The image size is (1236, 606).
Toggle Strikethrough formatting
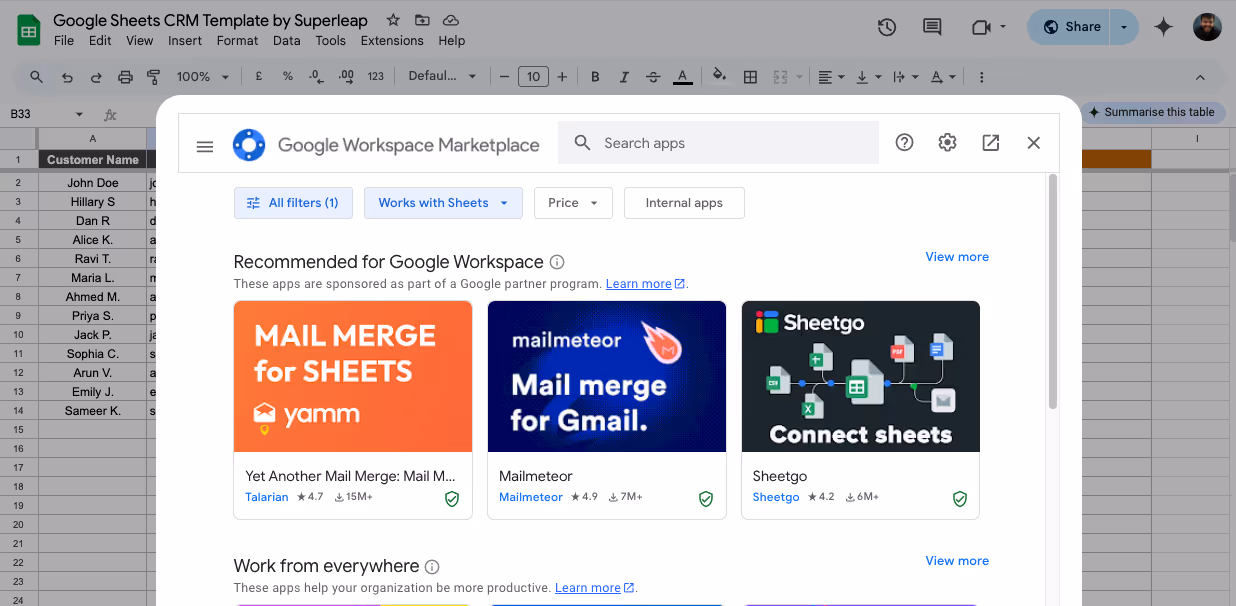[653, 77]
